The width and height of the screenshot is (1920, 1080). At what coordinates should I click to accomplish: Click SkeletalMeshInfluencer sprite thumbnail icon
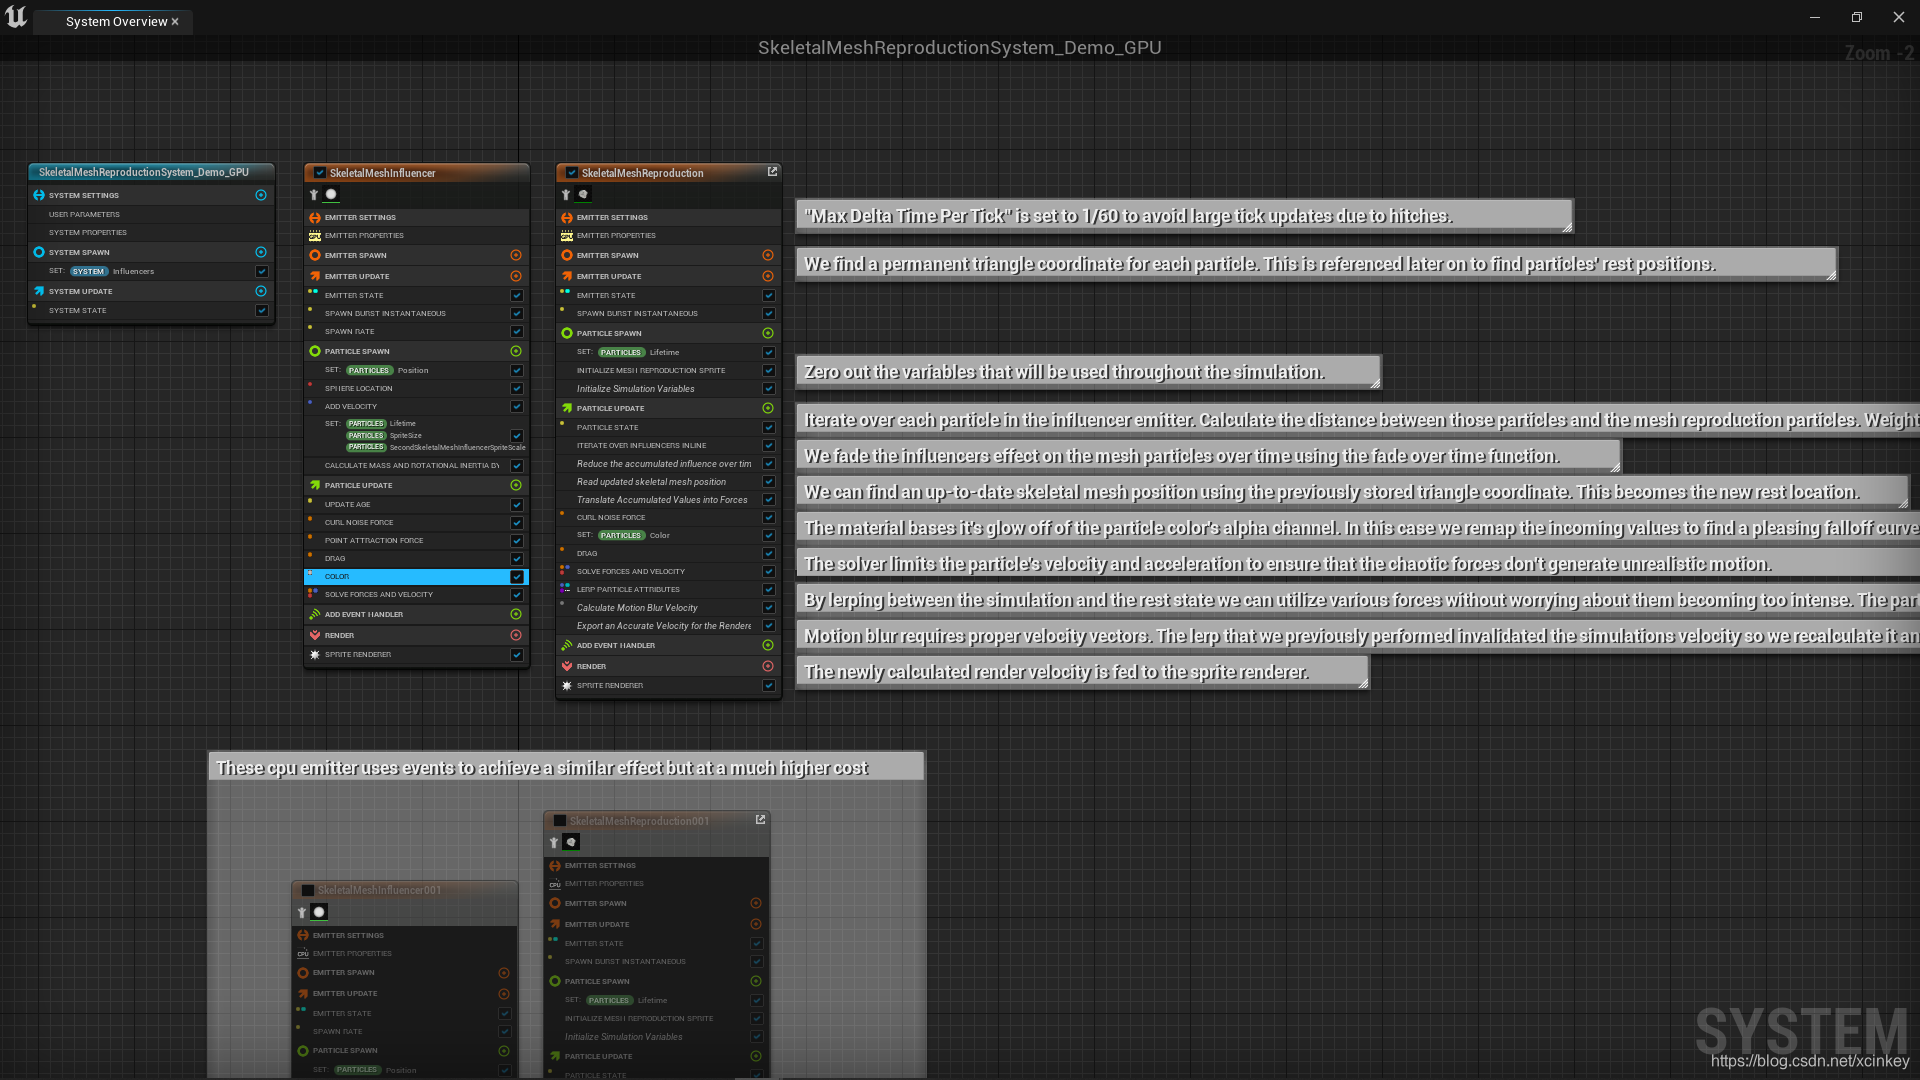pos(331,195)
